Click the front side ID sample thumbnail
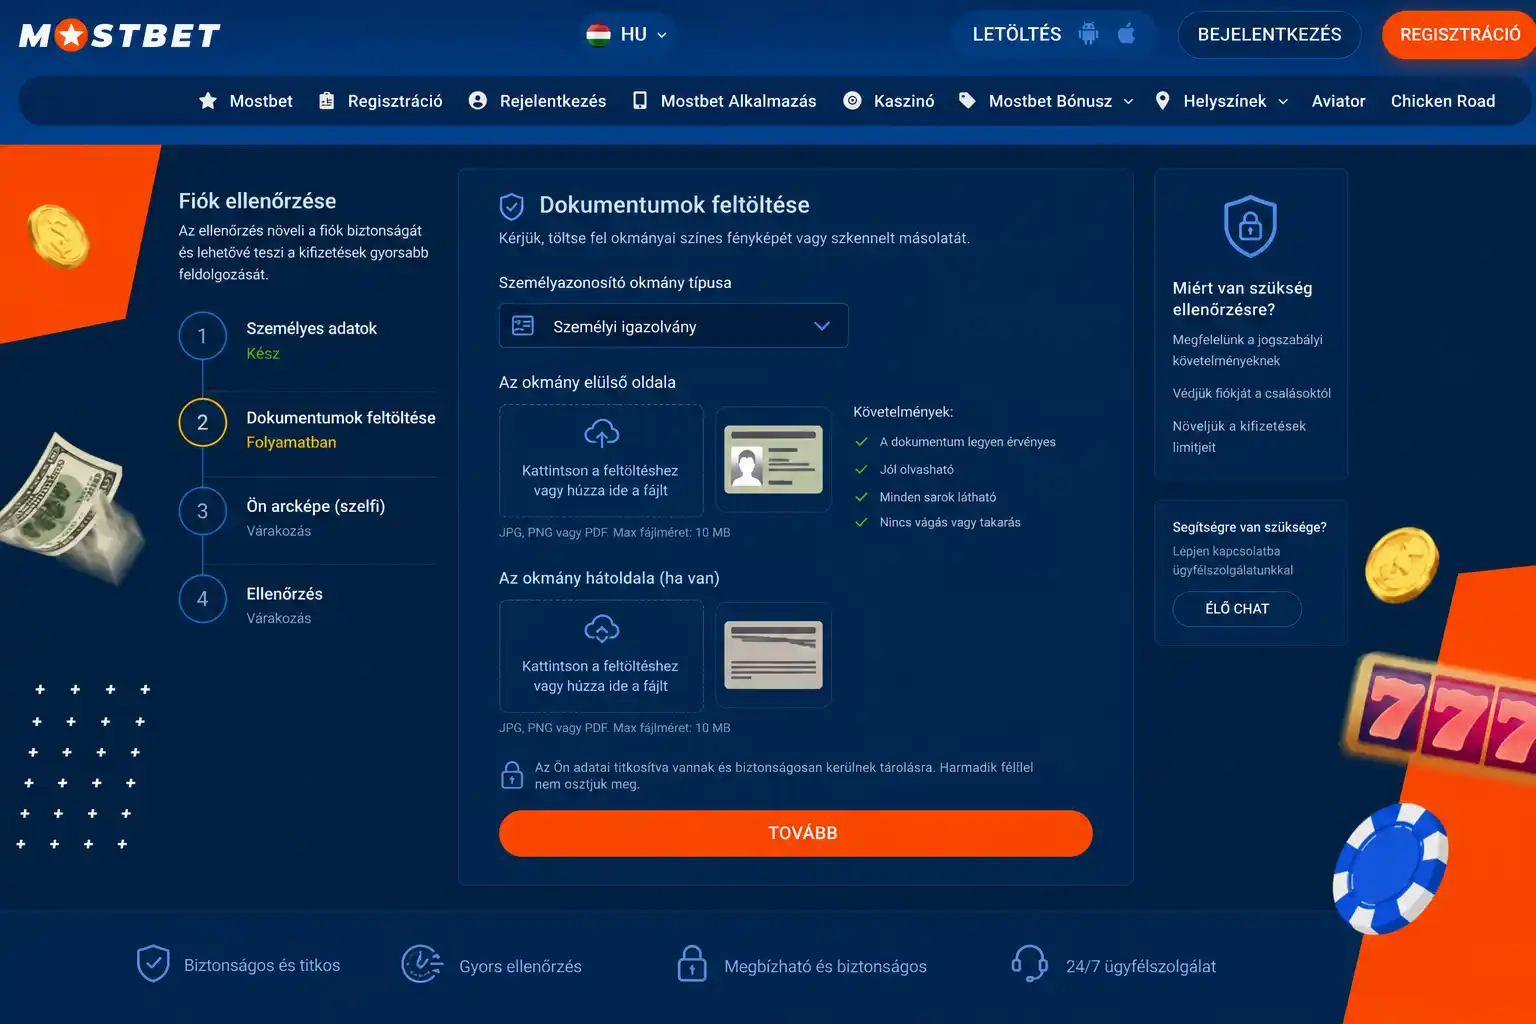Viewport: 1536px width, 1024px height. coord(773,460)
